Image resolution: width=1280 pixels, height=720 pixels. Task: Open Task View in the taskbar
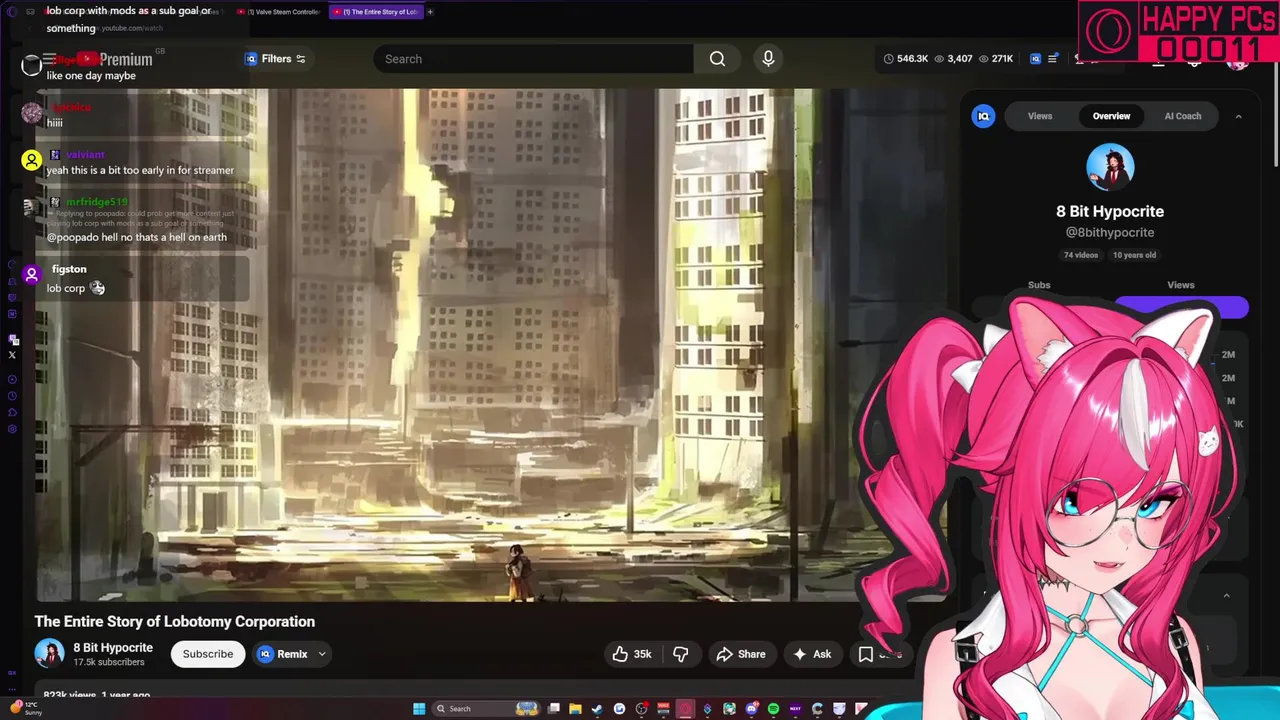click(553, 709)
